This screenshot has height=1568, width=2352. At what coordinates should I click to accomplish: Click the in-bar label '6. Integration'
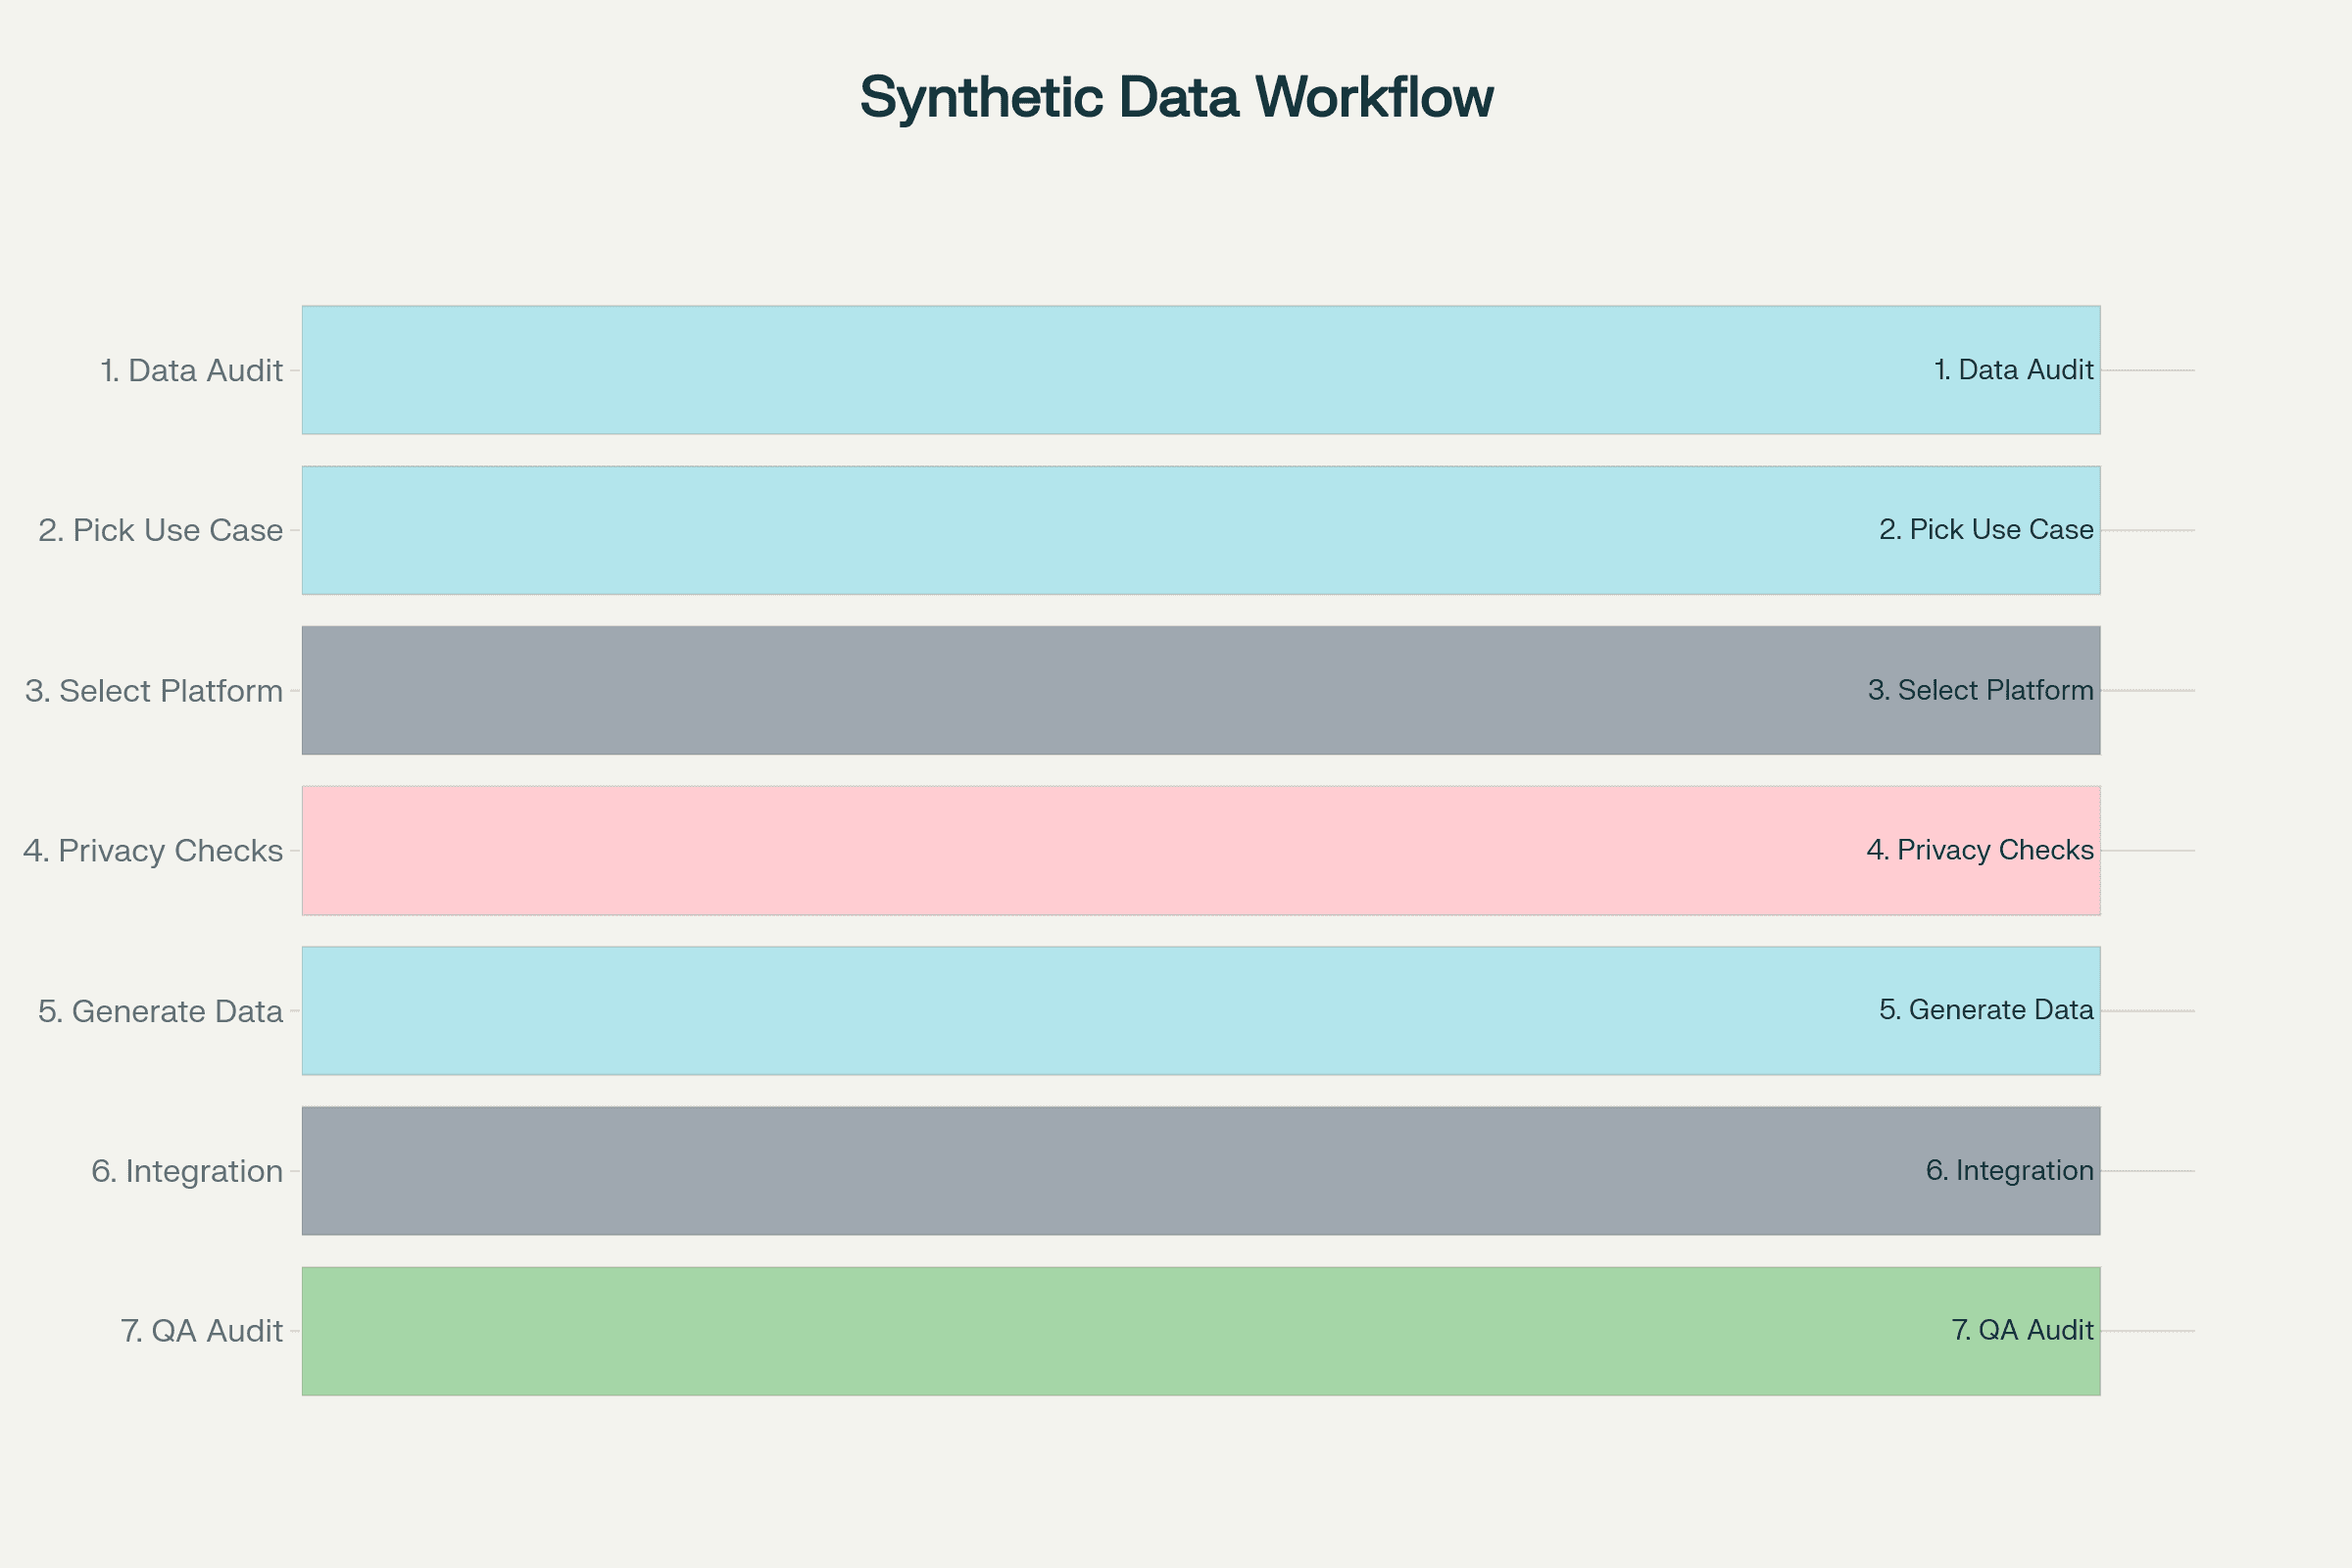[2010, 1170]
